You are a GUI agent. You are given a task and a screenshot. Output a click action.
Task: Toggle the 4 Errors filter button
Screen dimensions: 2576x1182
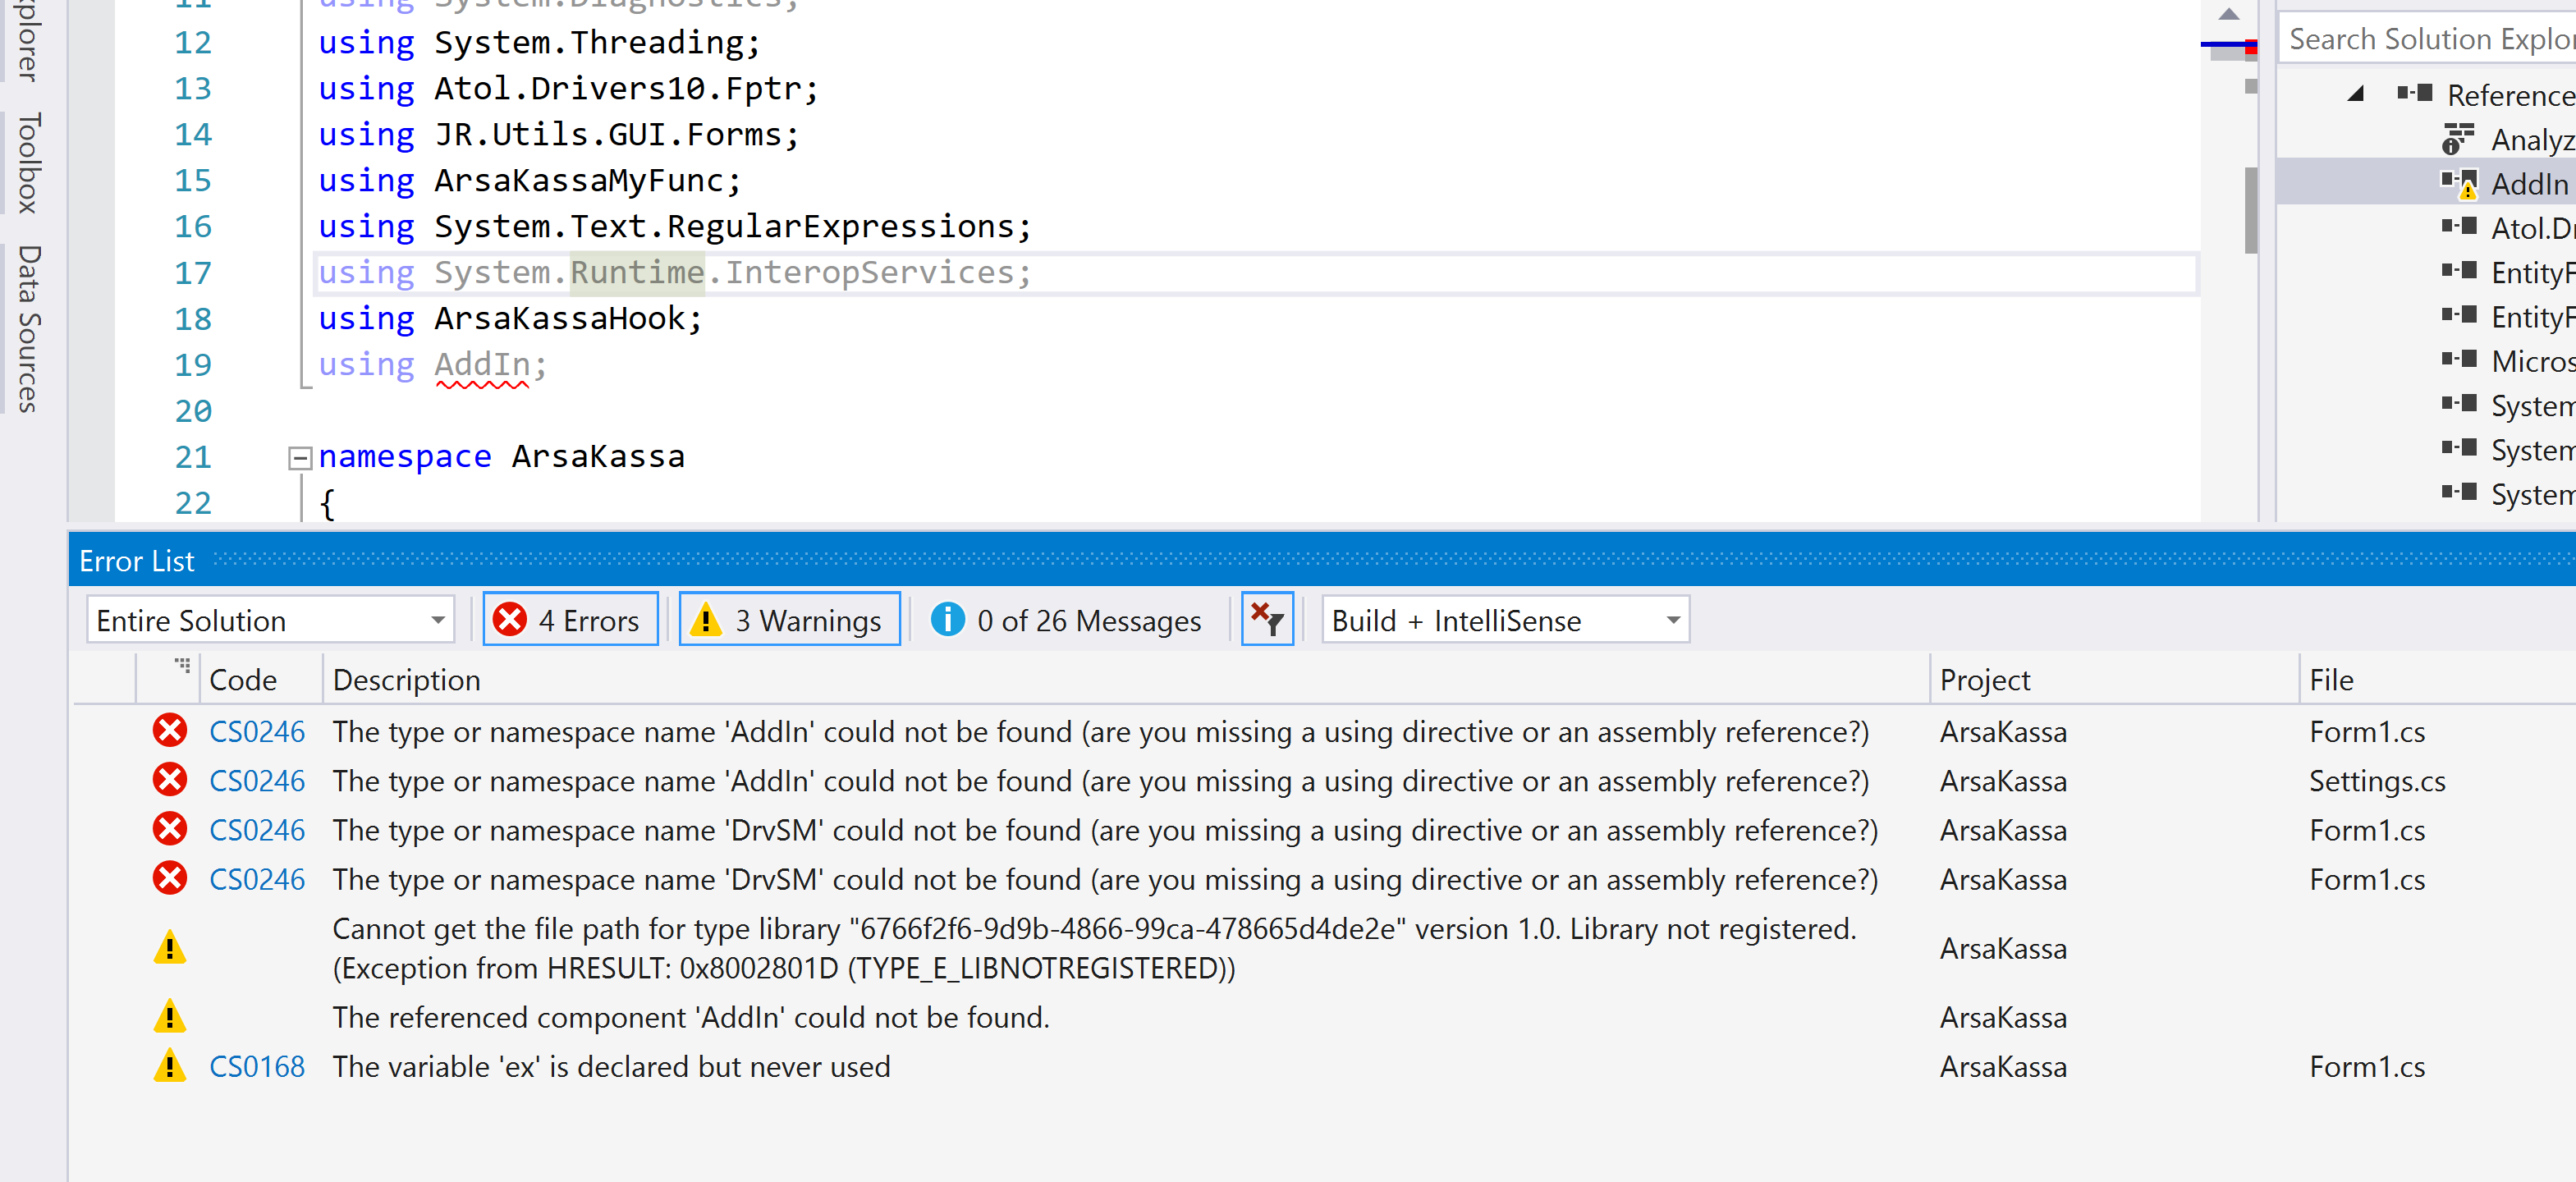point(570,620)
